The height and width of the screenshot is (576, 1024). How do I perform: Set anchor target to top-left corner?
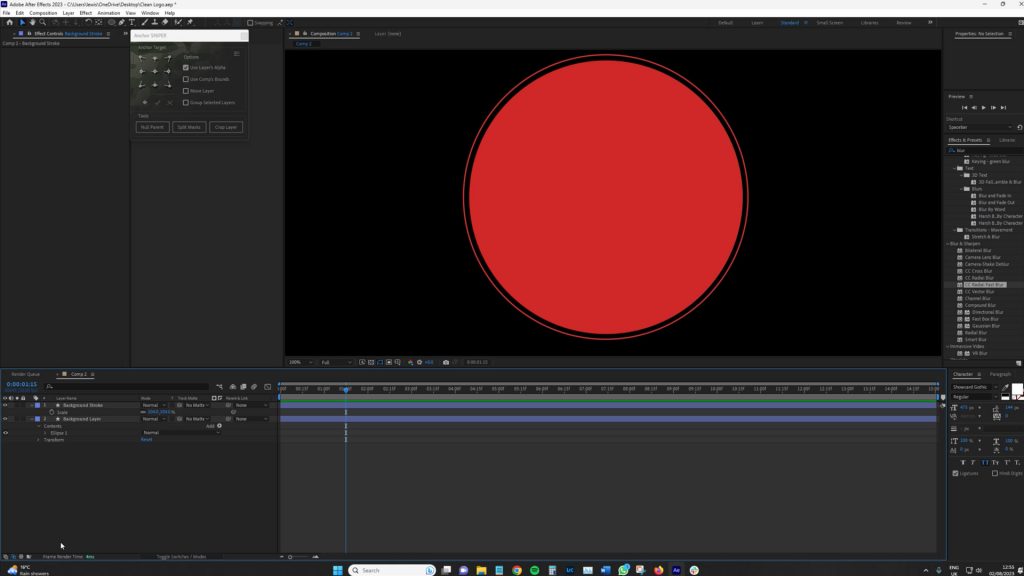pyautogui.click(x=142, y=58)
